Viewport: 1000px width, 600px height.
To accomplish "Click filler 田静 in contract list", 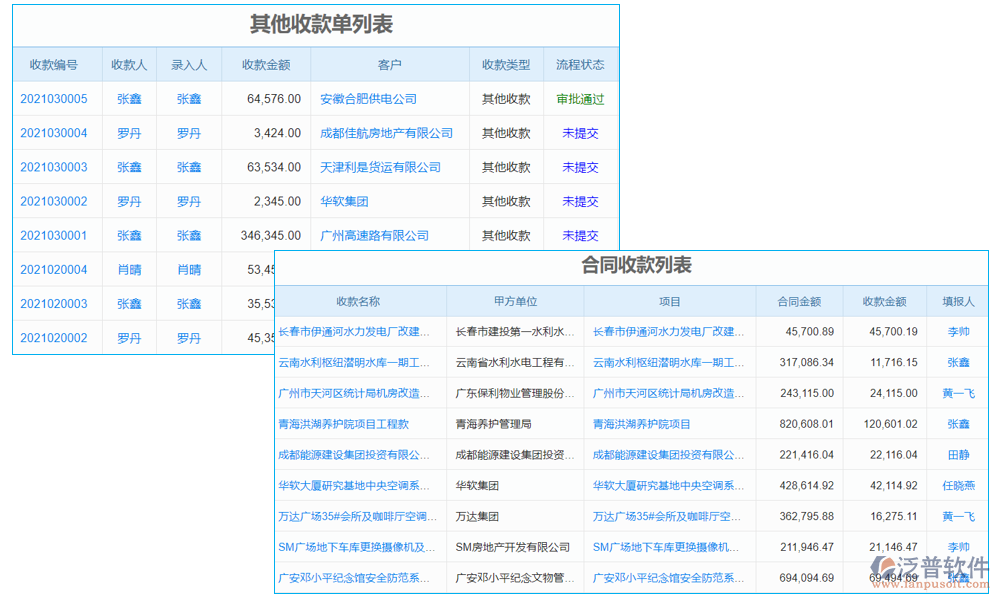I will 957,454.
